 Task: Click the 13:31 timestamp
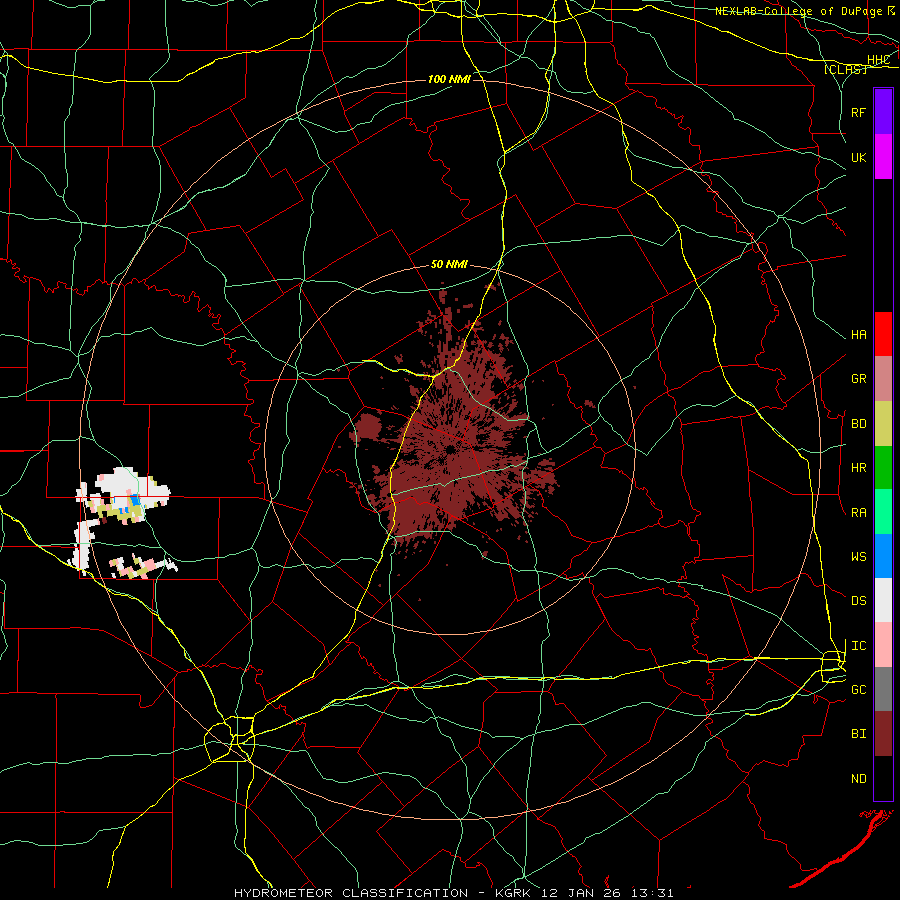point(654,893)
